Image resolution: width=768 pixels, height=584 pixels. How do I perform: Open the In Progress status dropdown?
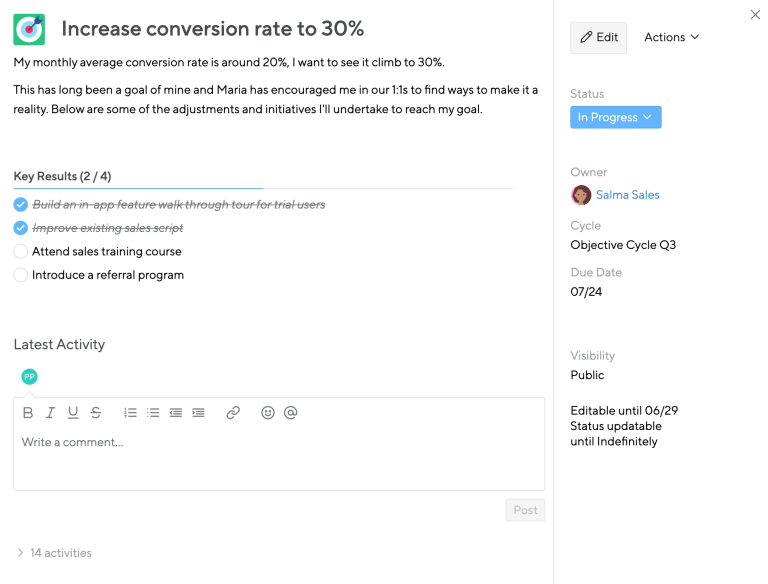[x=616, y=117]
